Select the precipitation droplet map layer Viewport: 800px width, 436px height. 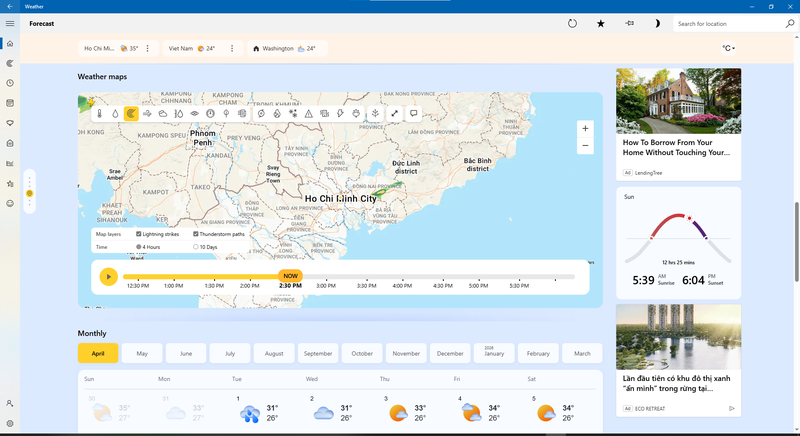[115, 114]
